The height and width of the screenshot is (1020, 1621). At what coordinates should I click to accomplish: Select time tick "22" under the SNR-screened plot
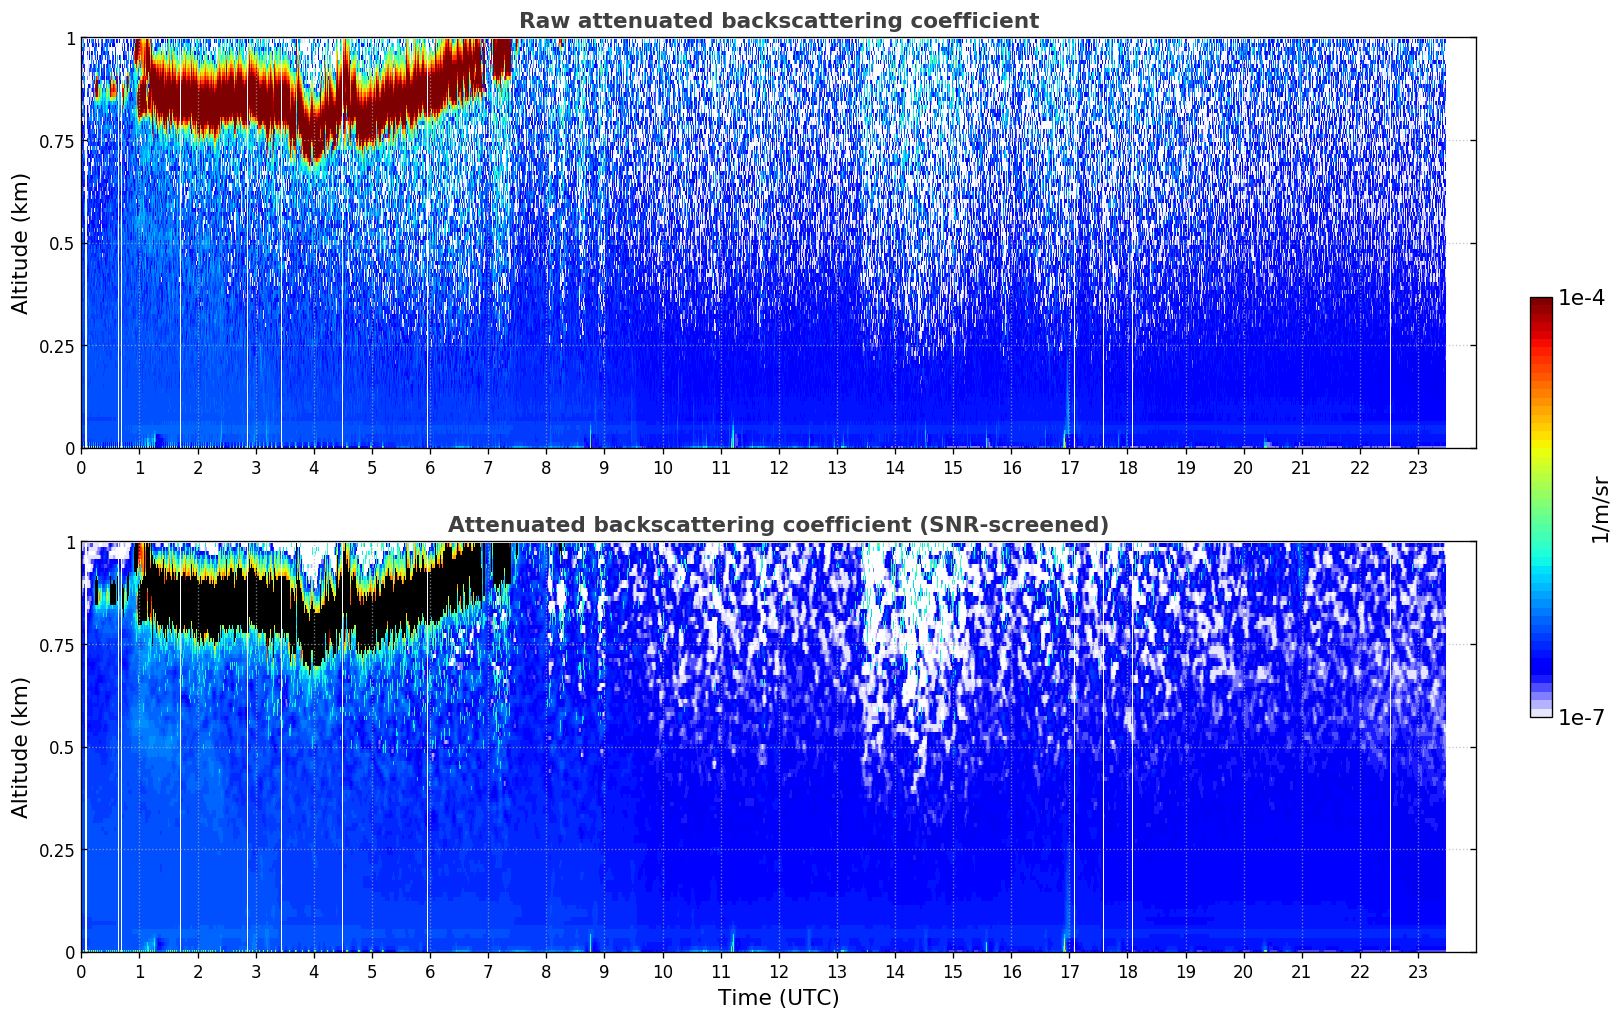(1360, 971)
